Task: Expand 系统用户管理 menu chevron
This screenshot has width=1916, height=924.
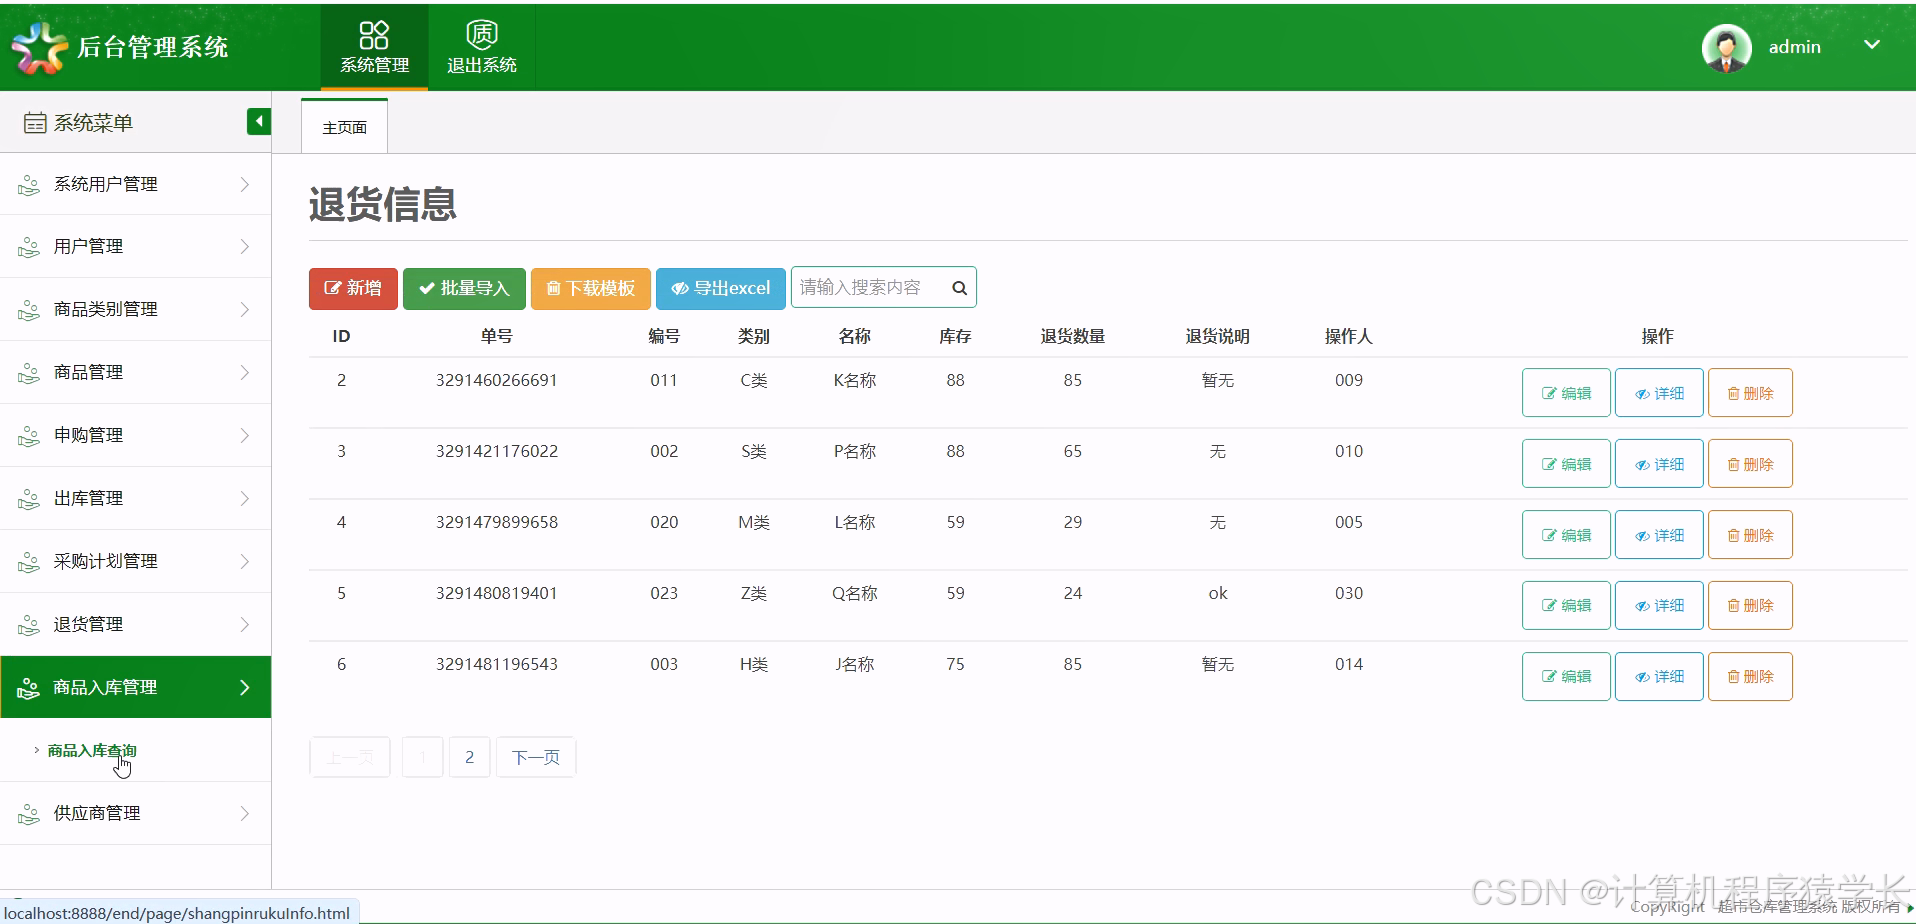Action: coord(245,184)
